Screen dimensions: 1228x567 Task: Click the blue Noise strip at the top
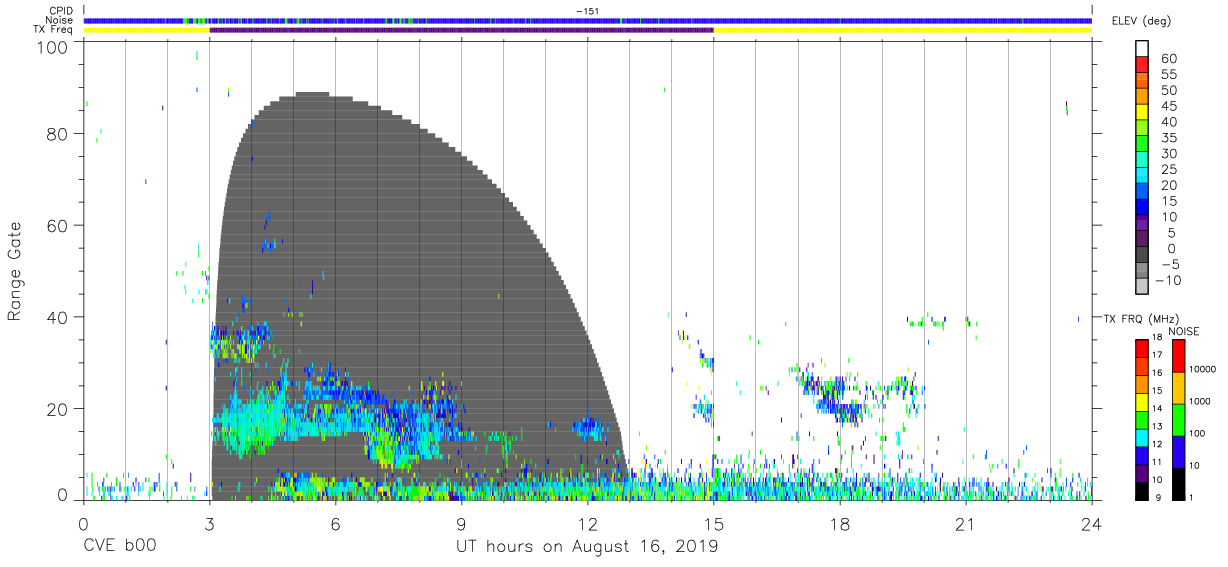588,20
